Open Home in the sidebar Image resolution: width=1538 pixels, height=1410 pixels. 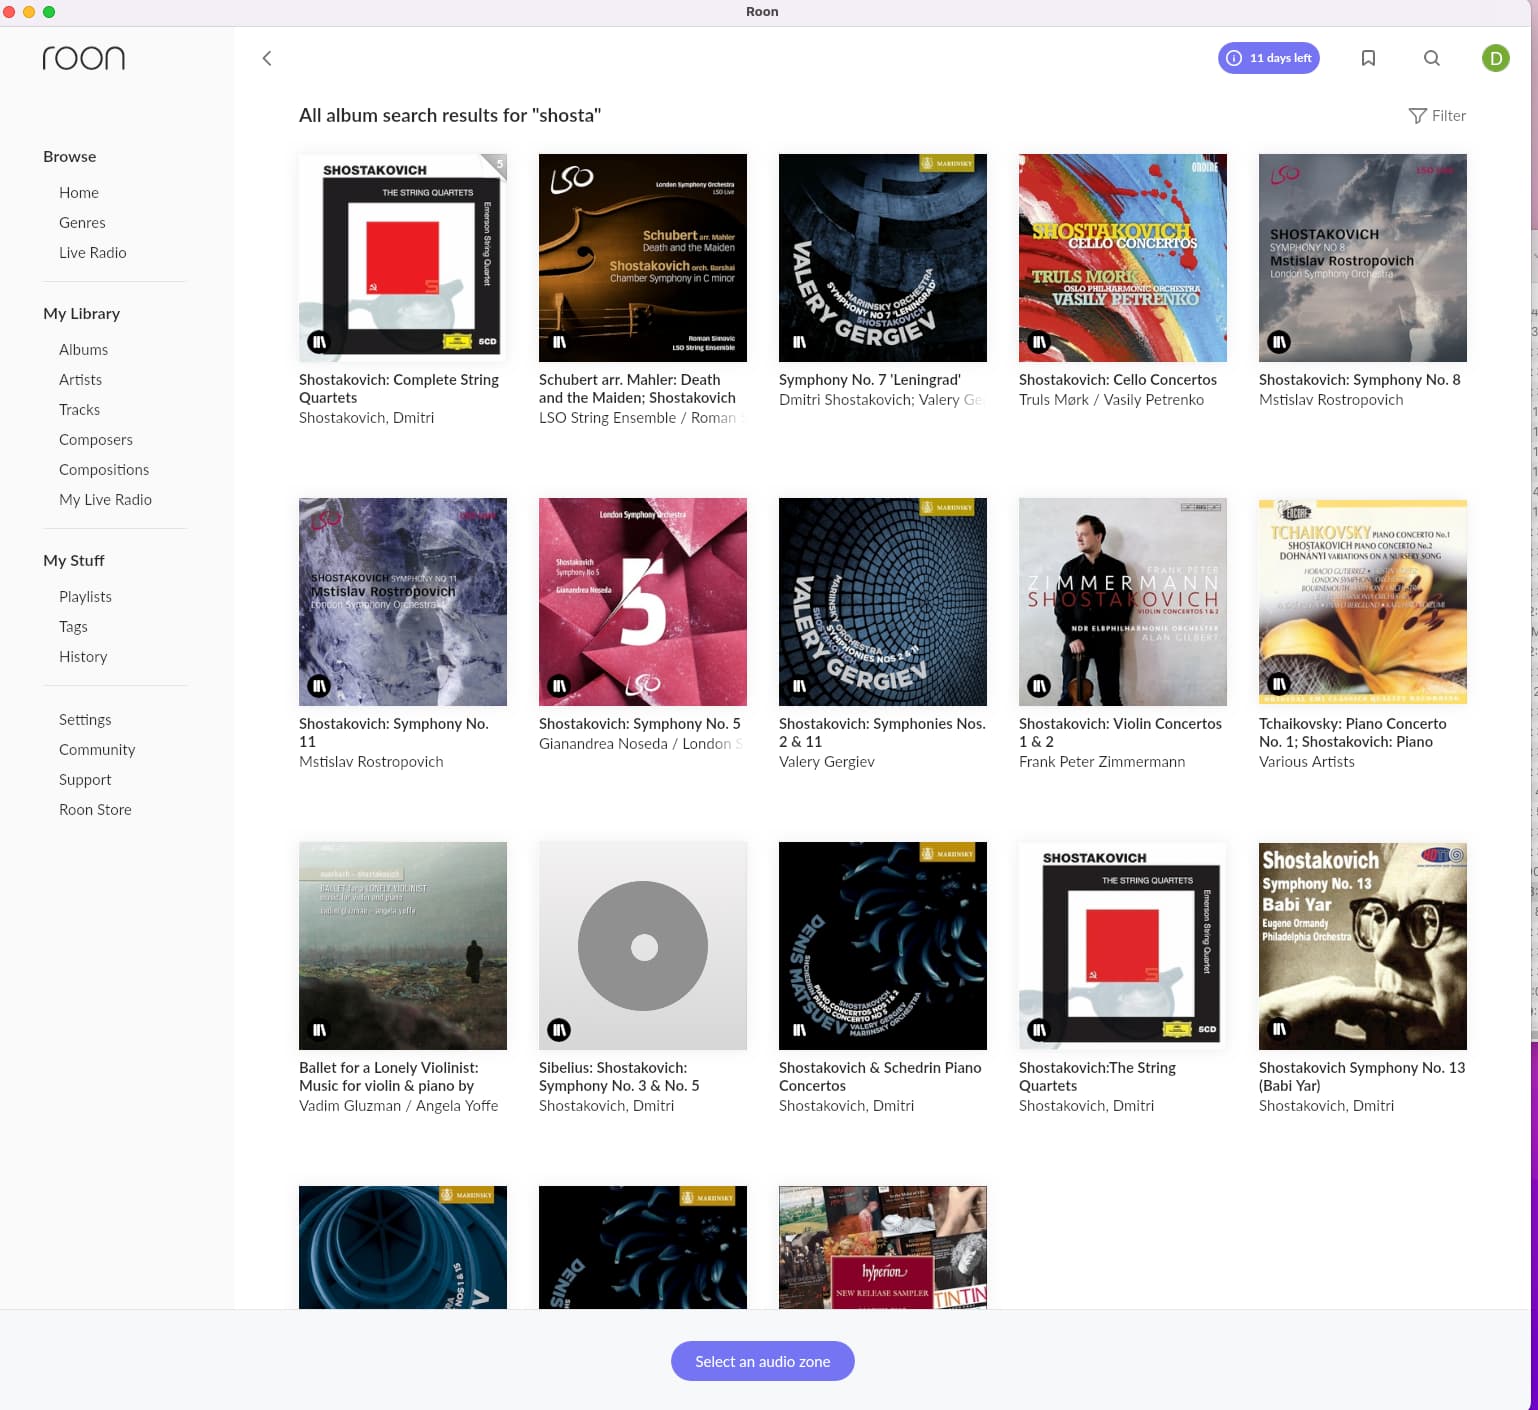[79, 193]
